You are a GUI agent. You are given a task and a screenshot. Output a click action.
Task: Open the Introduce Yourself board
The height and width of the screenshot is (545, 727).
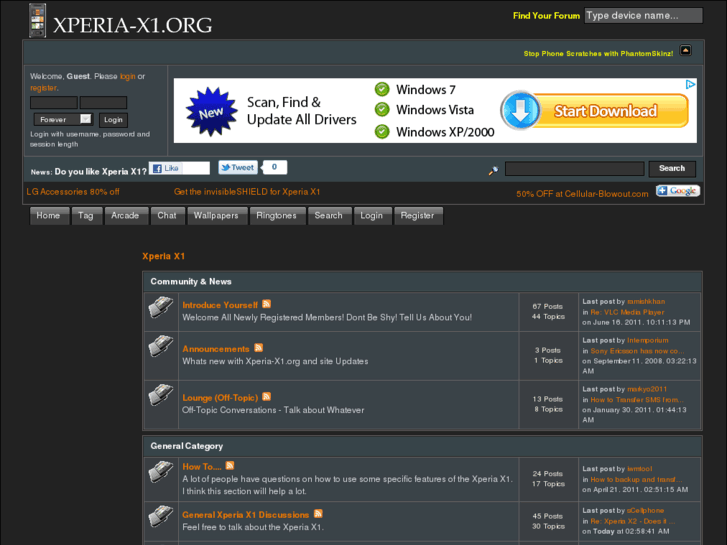tap(220, 305)
